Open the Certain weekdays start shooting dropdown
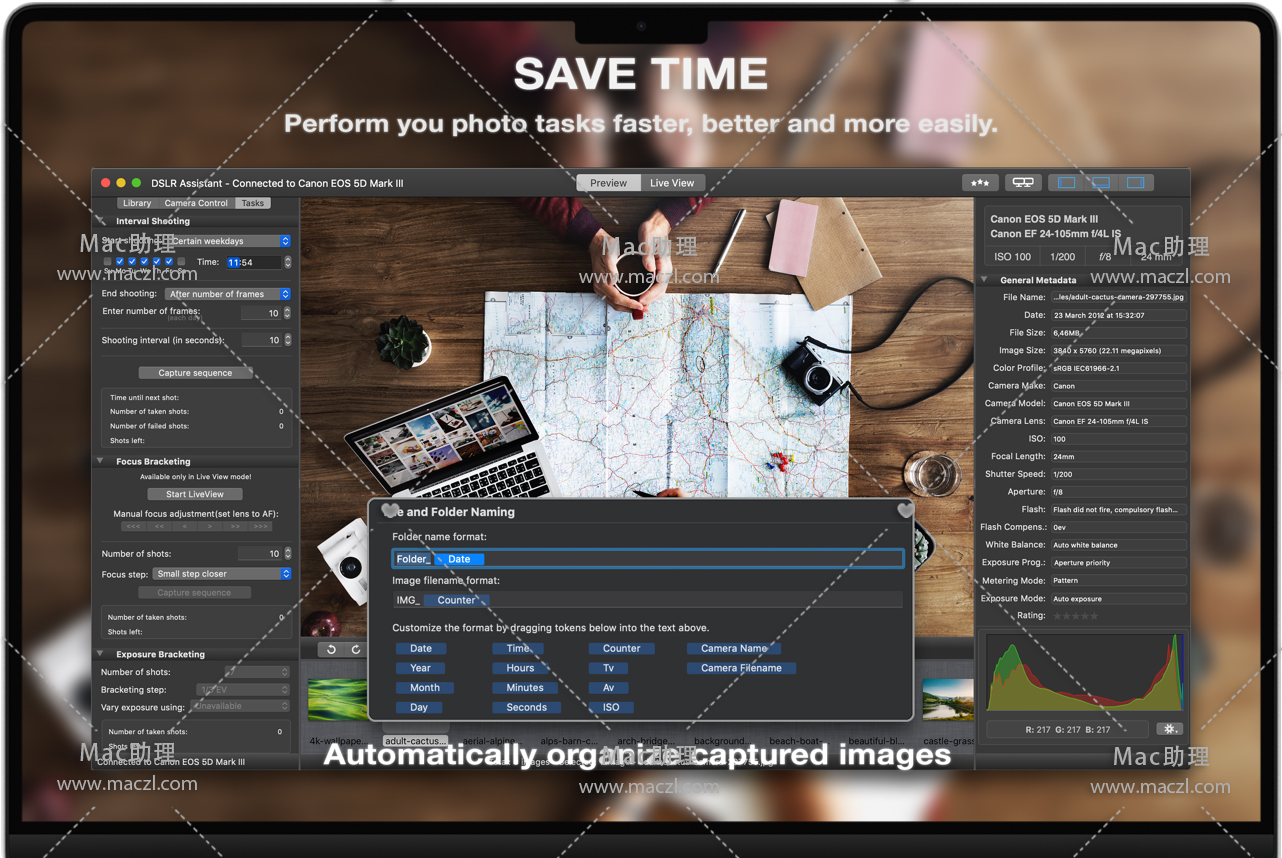 228,241
